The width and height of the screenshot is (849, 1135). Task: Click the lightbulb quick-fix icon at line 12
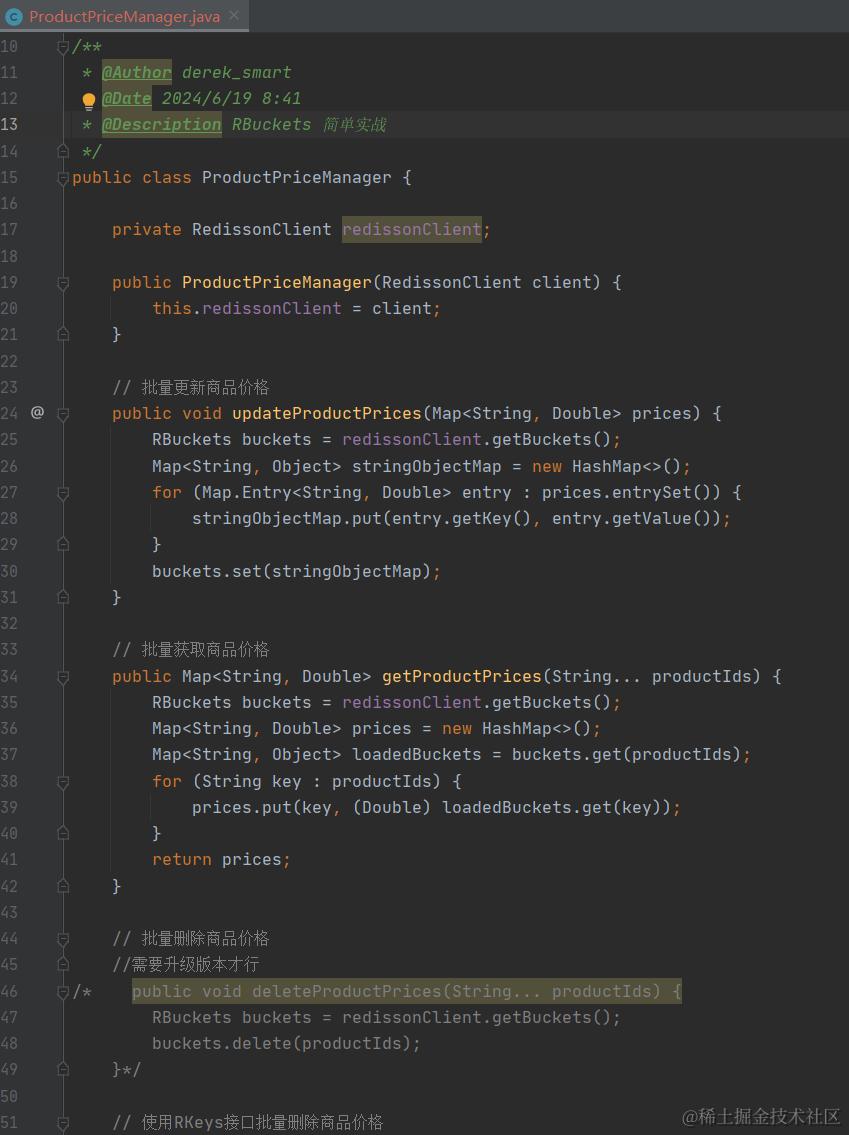[x=89, y=98]
